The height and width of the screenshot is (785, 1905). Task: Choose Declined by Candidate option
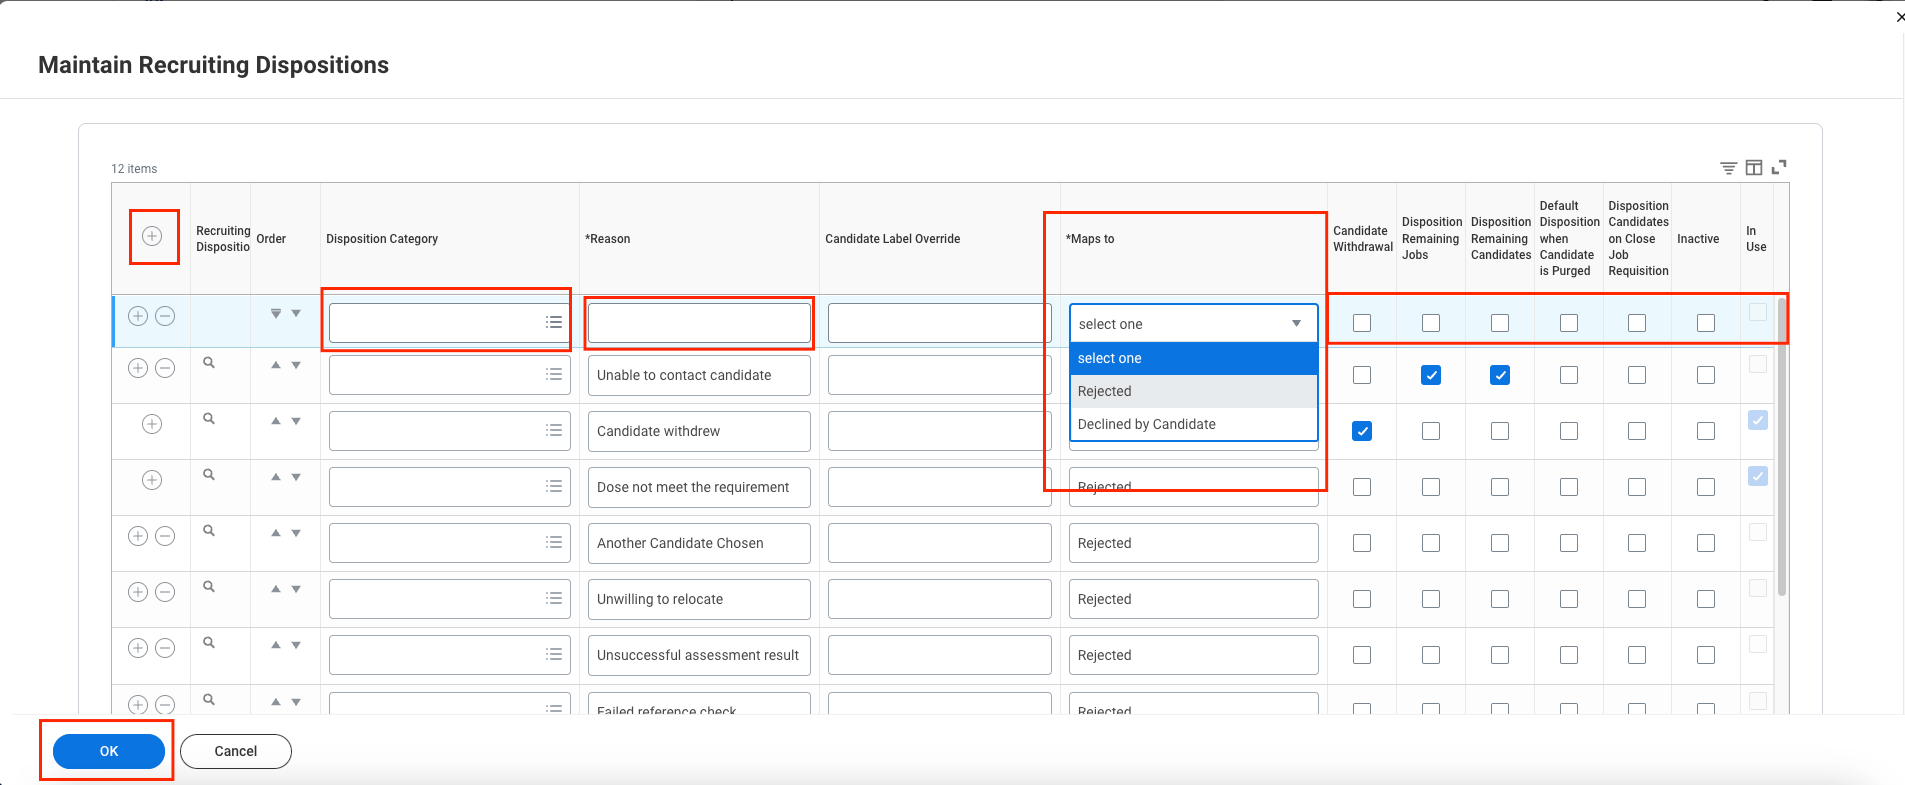click(x=1194, y=424)
